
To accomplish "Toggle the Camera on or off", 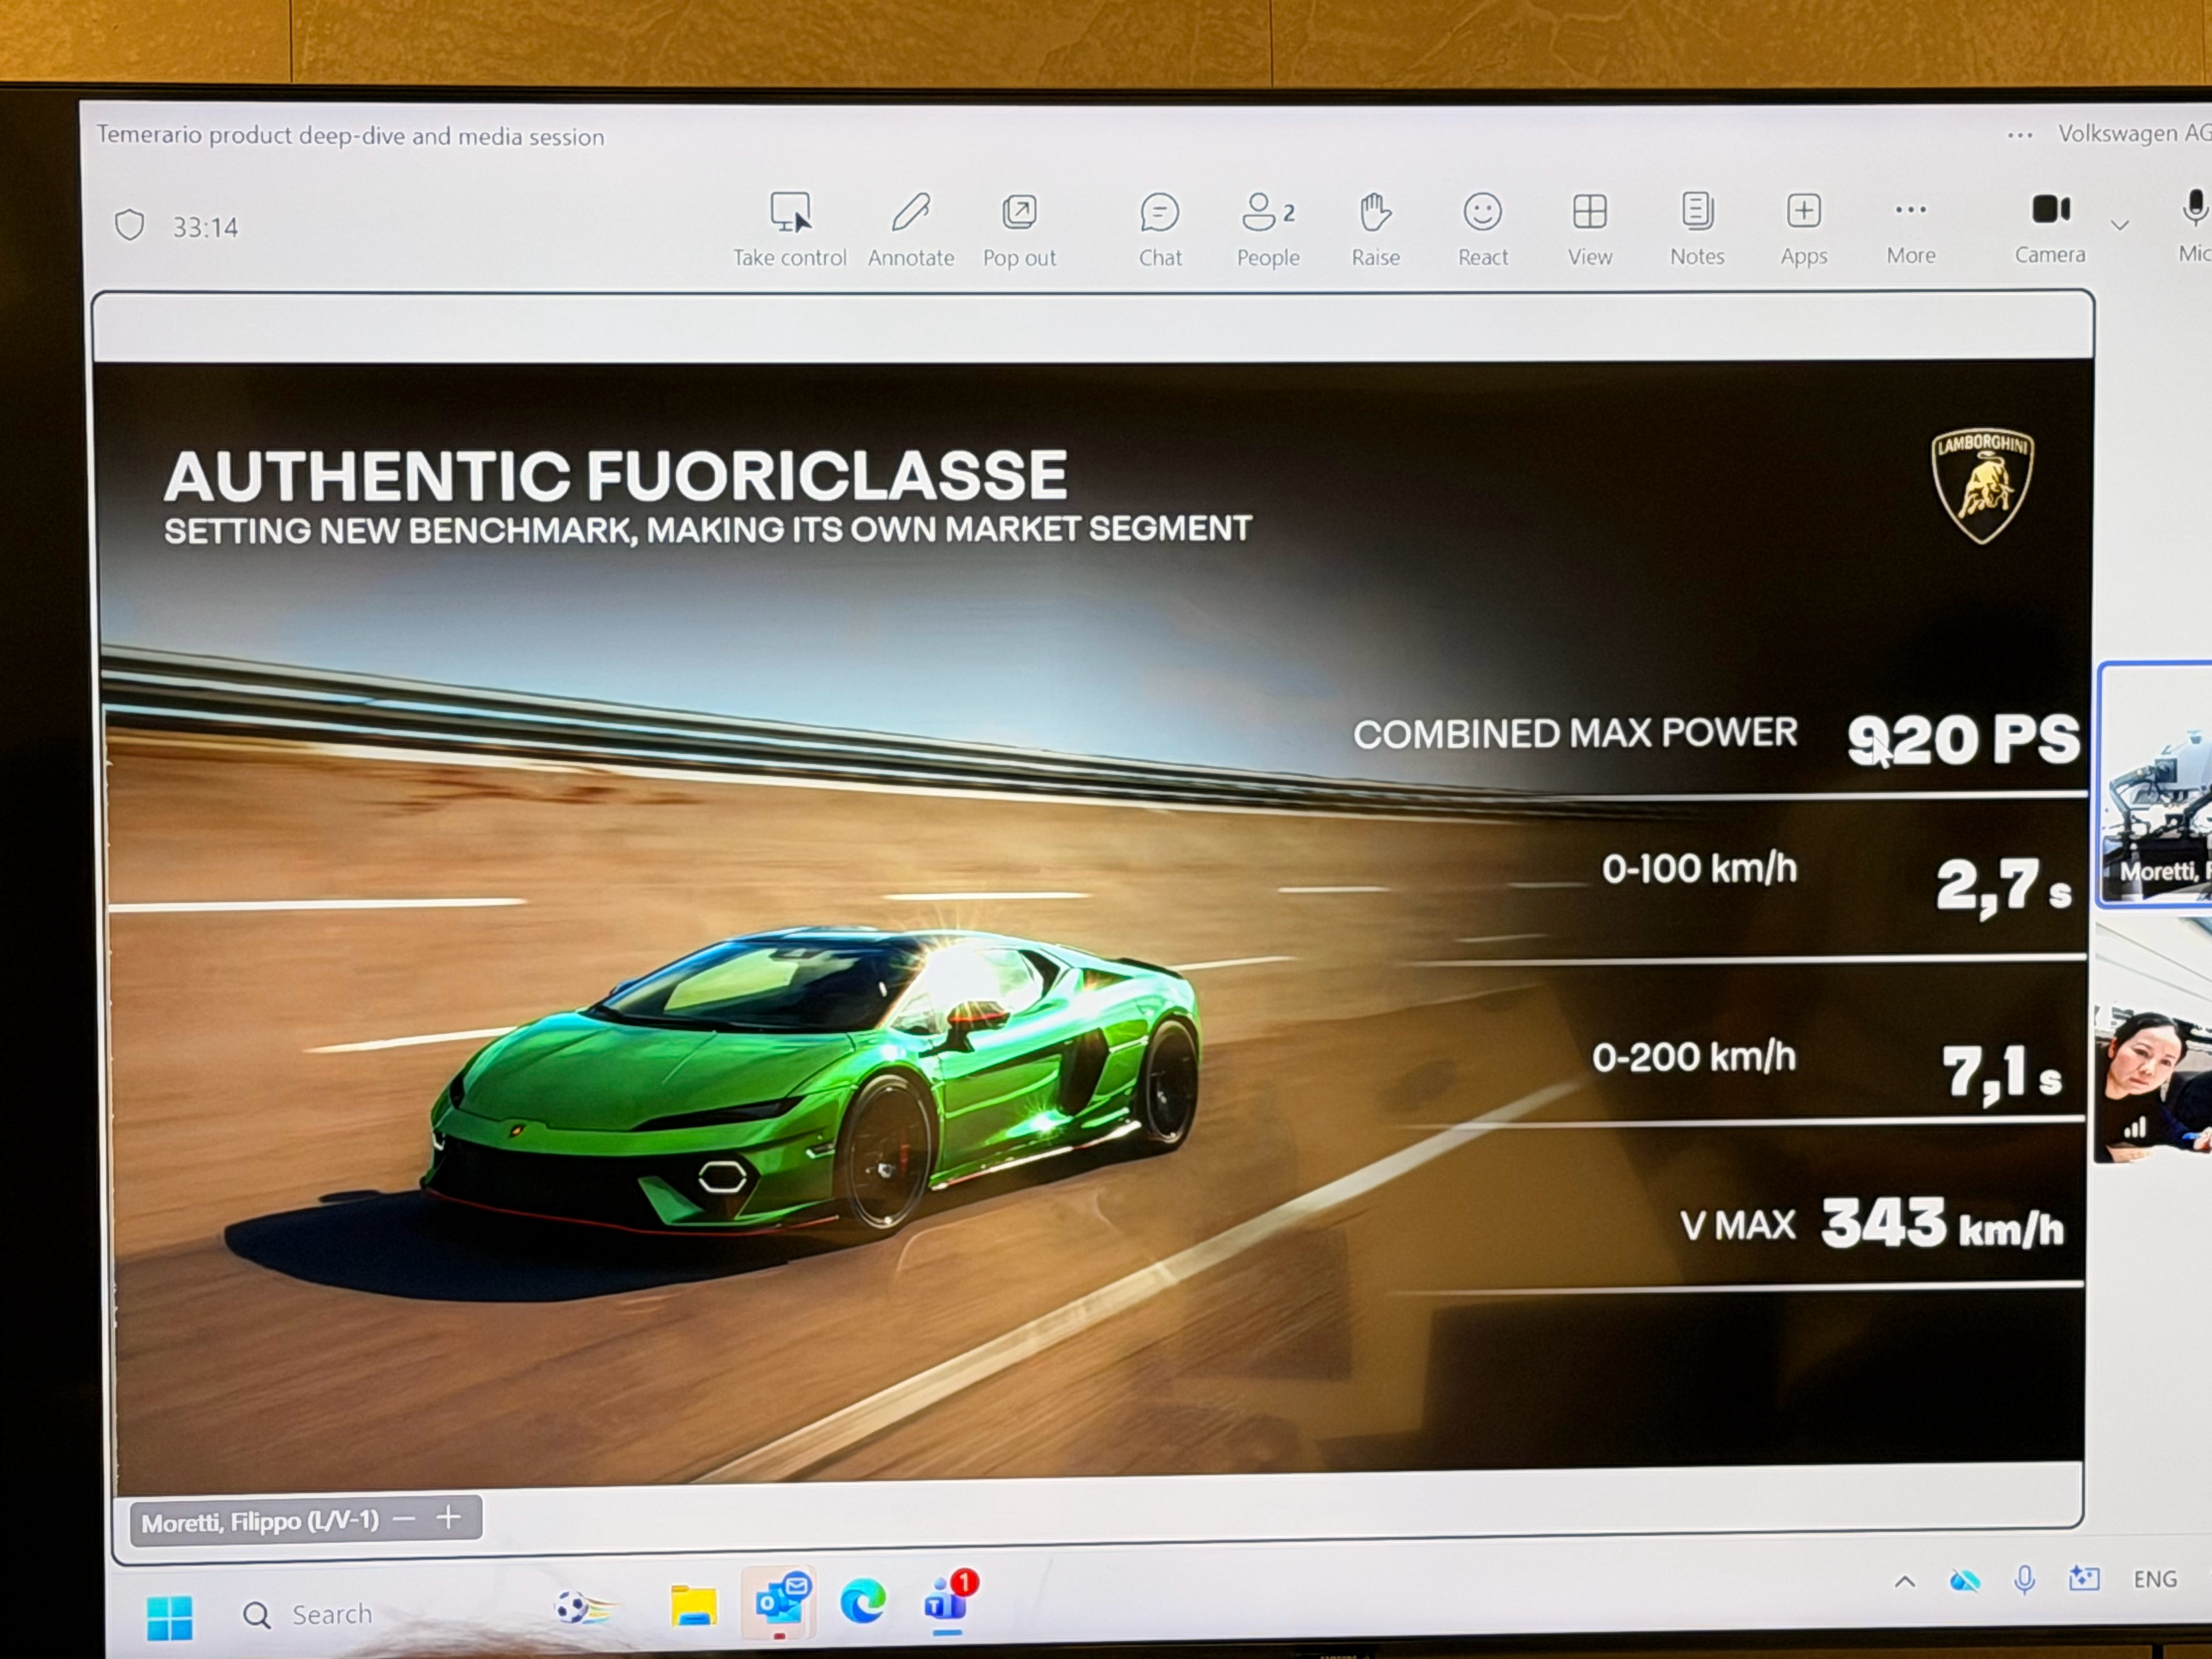I will click(x=2050, y=228).
